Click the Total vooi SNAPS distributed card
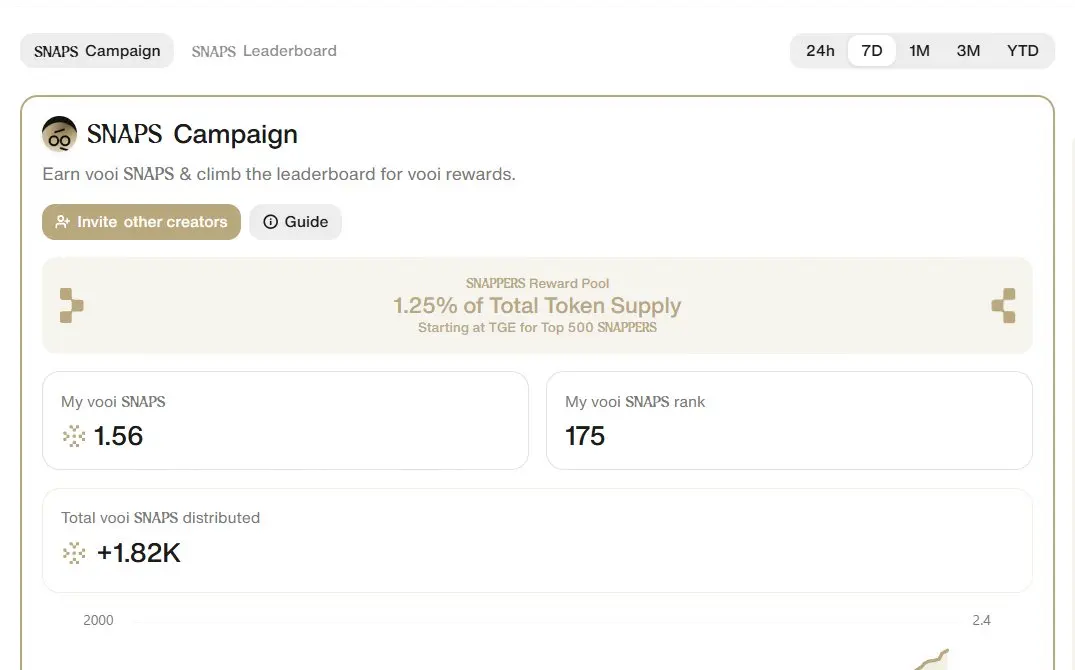The image size is (1075, 670). coord(538,540)
